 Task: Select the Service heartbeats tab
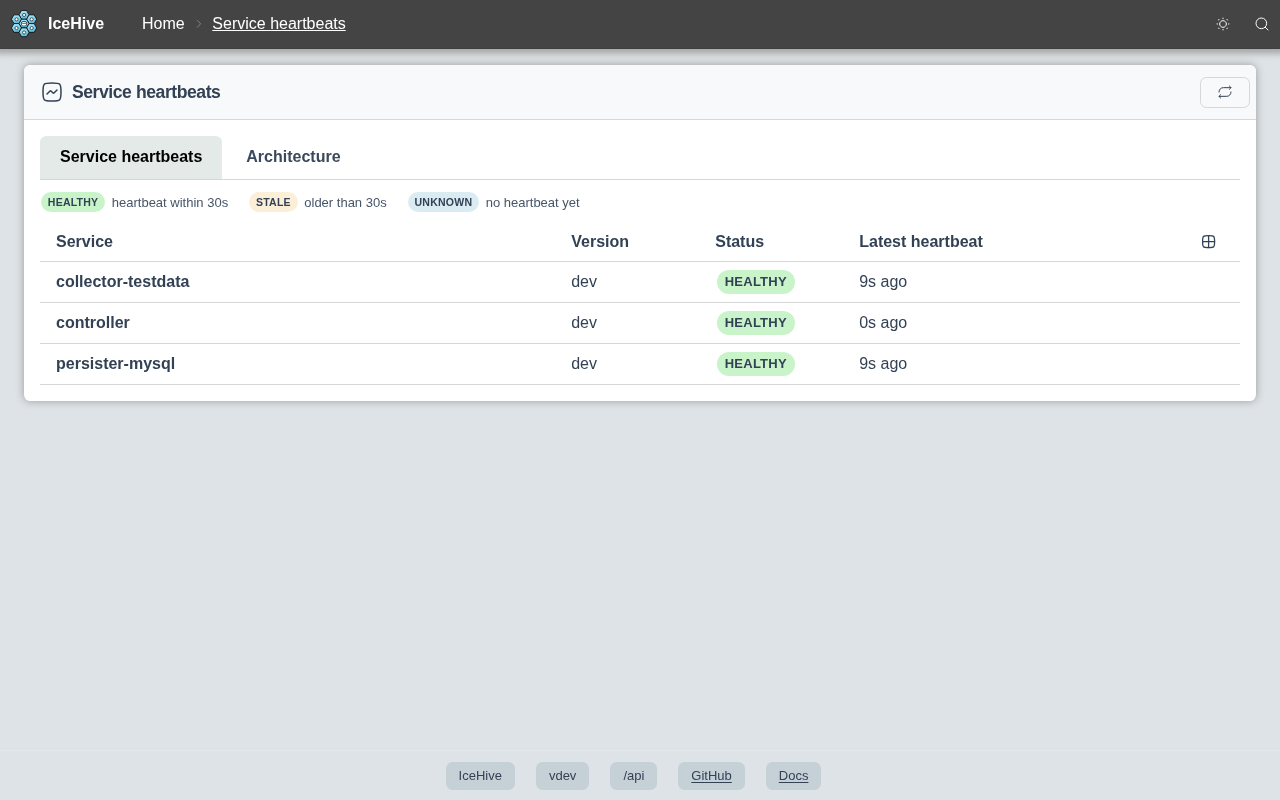click(131, 157)
